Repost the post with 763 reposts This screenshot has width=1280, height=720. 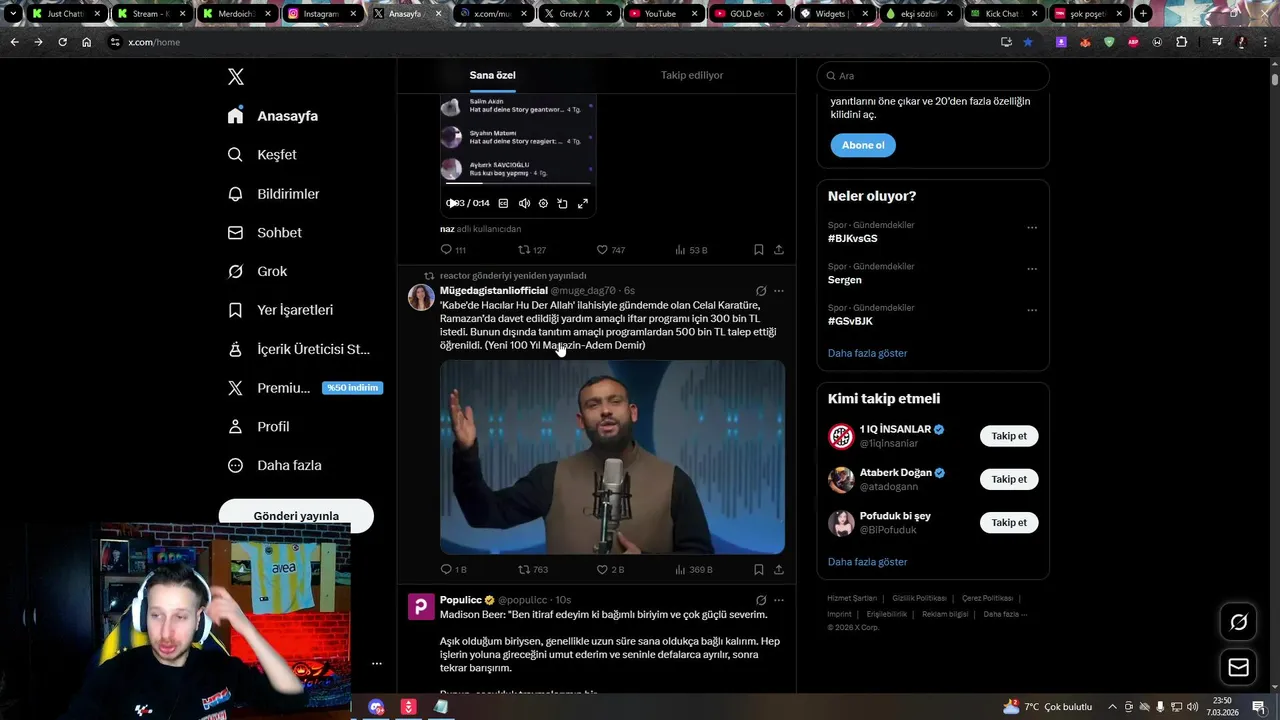(x=532, y=570)
